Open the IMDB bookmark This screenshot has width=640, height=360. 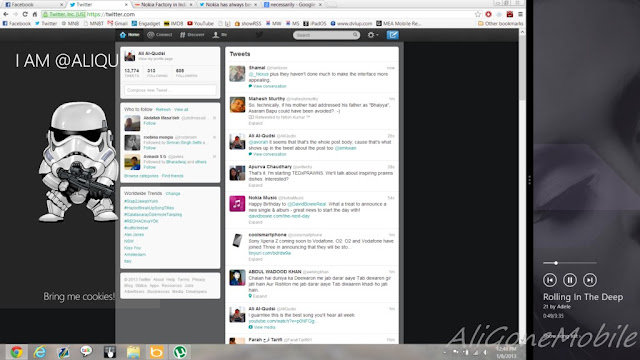click(173, 24)
